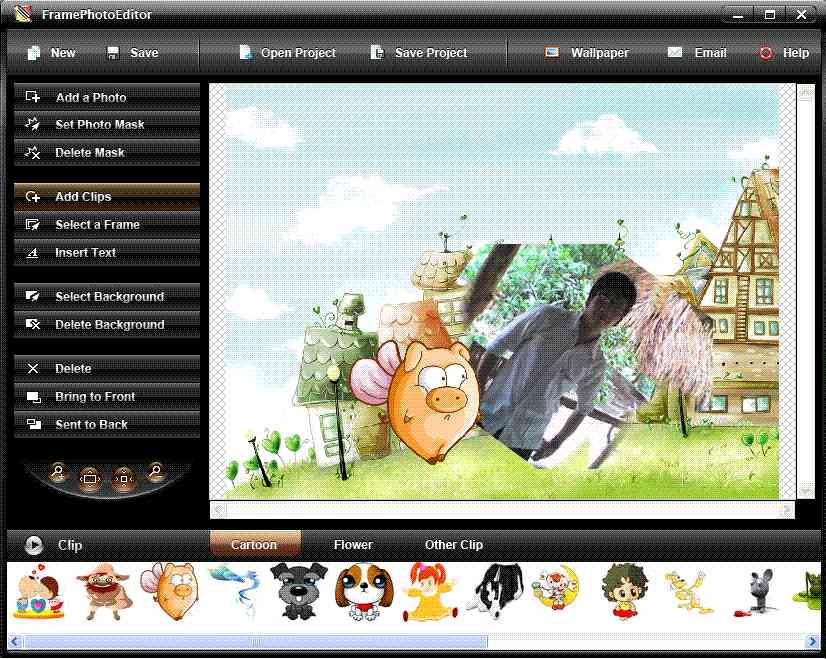
Task: Select the Add Clips option
Action: [x=107, y=196]
